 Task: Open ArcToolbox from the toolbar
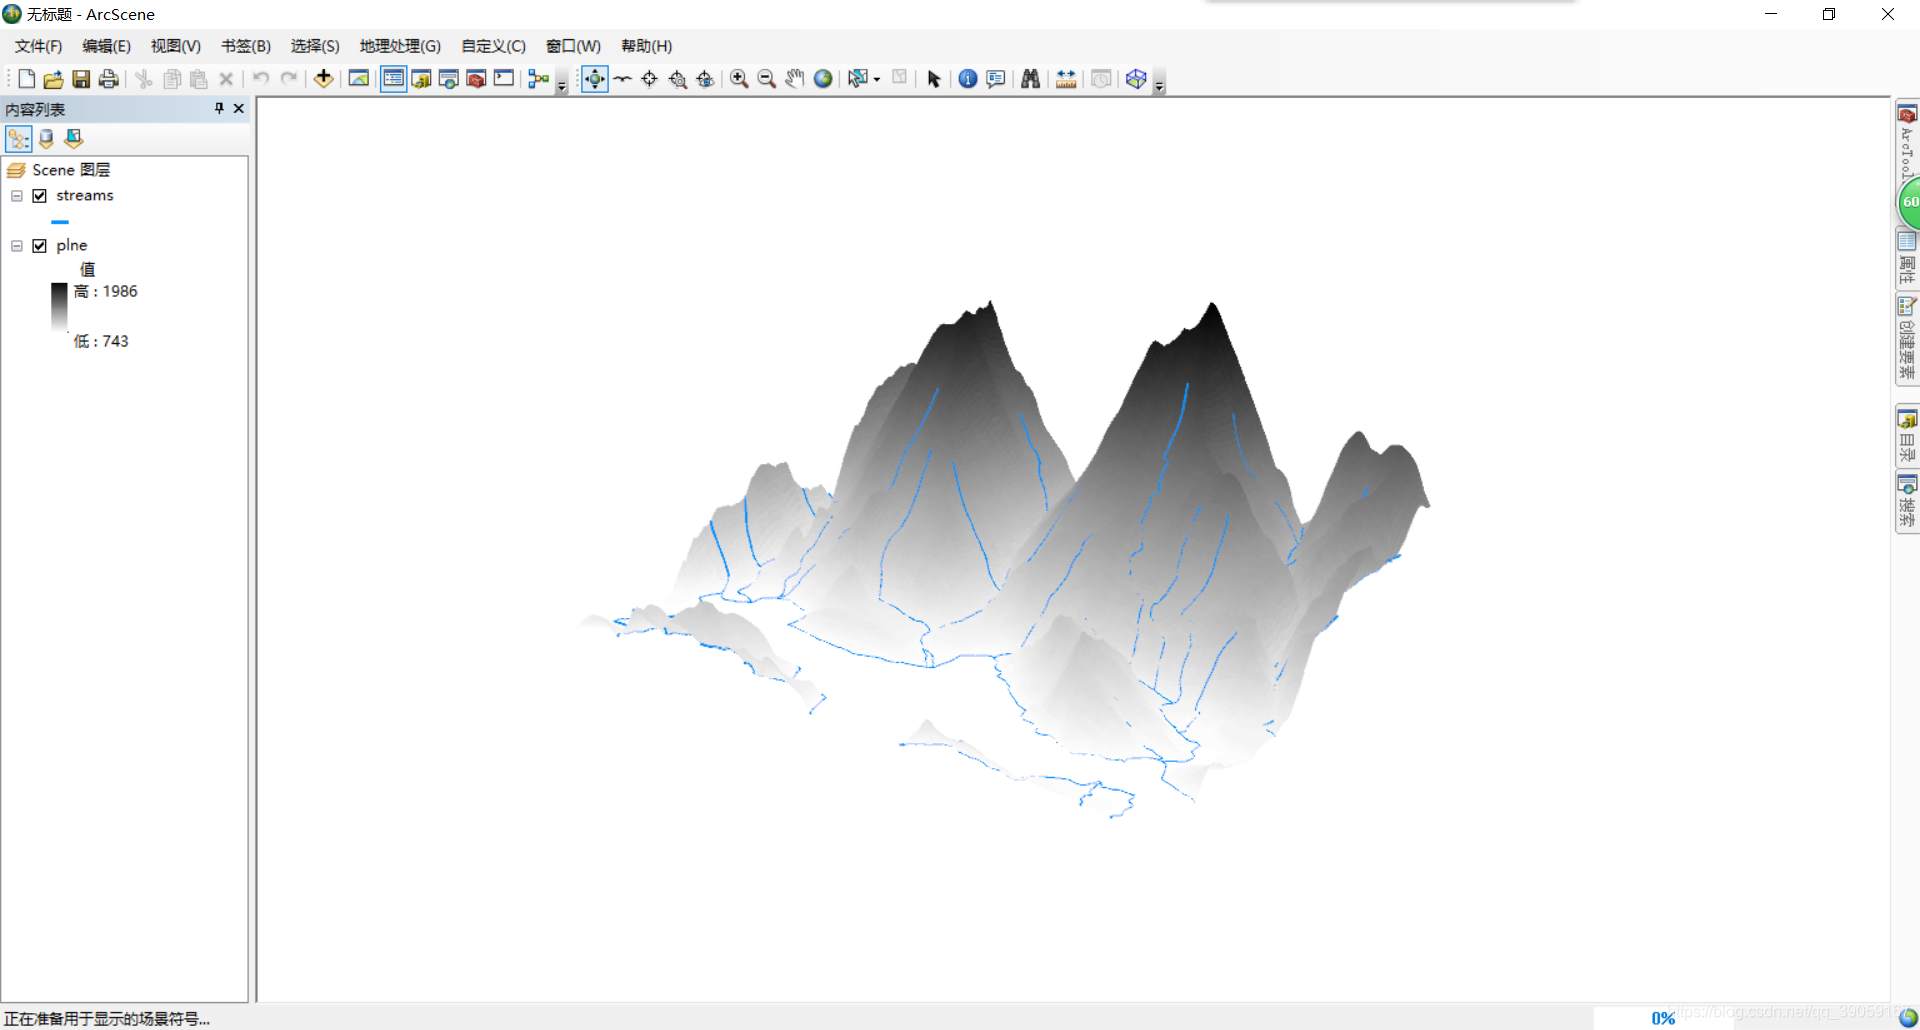476,79
